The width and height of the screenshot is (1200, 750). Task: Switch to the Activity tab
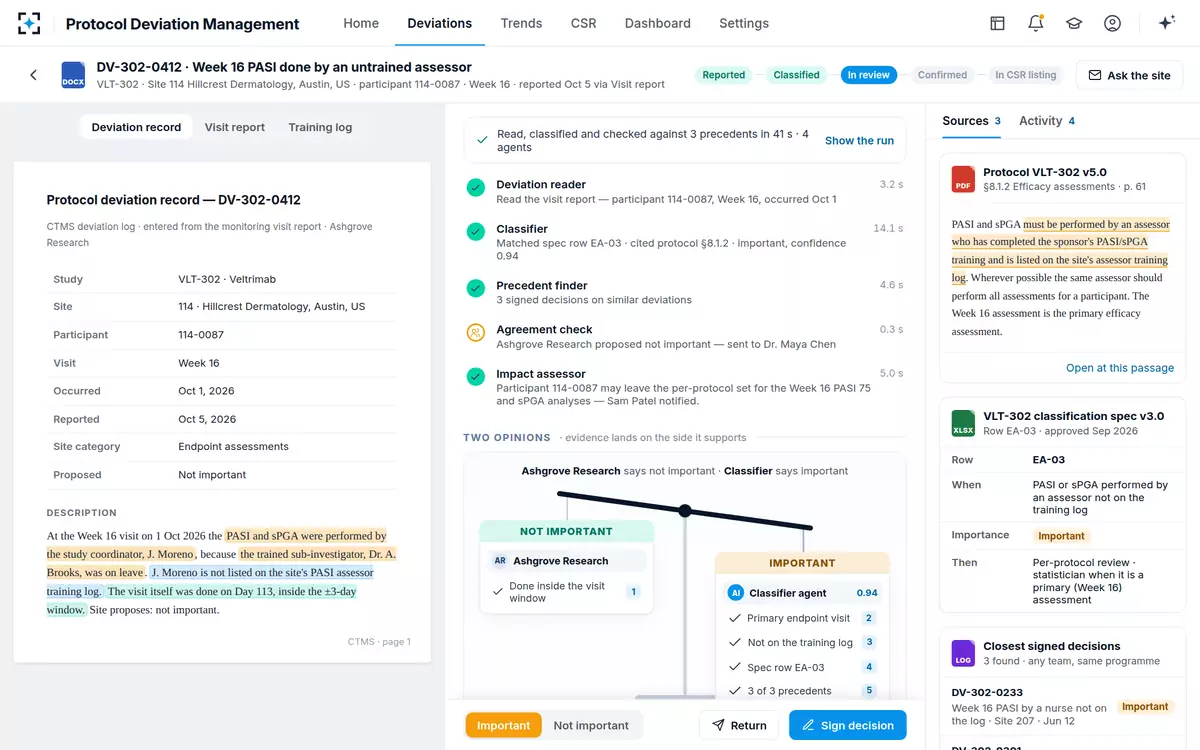[1047, 121]
